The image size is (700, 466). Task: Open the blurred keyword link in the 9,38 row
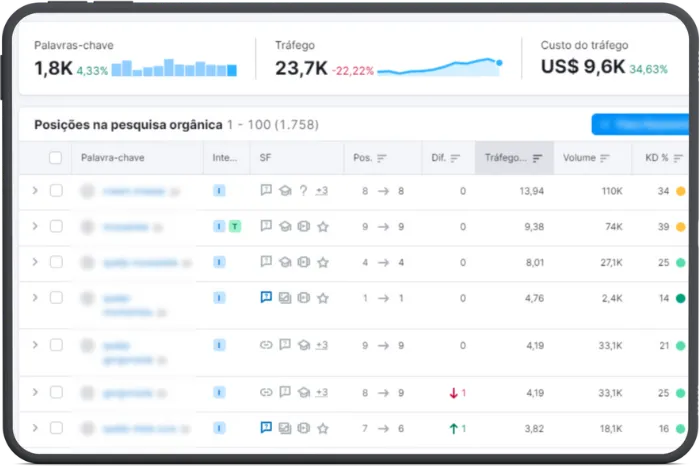[125, 227]
